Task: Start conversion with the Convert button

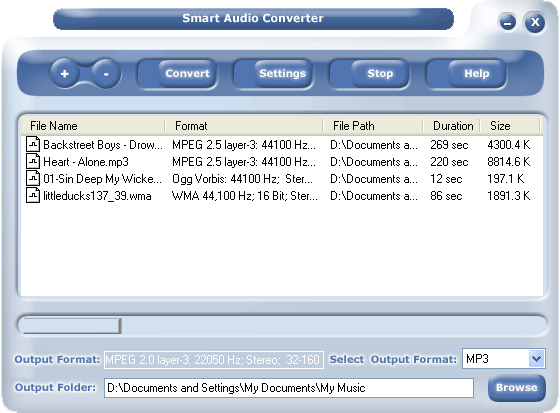Action: pos(187,74)
